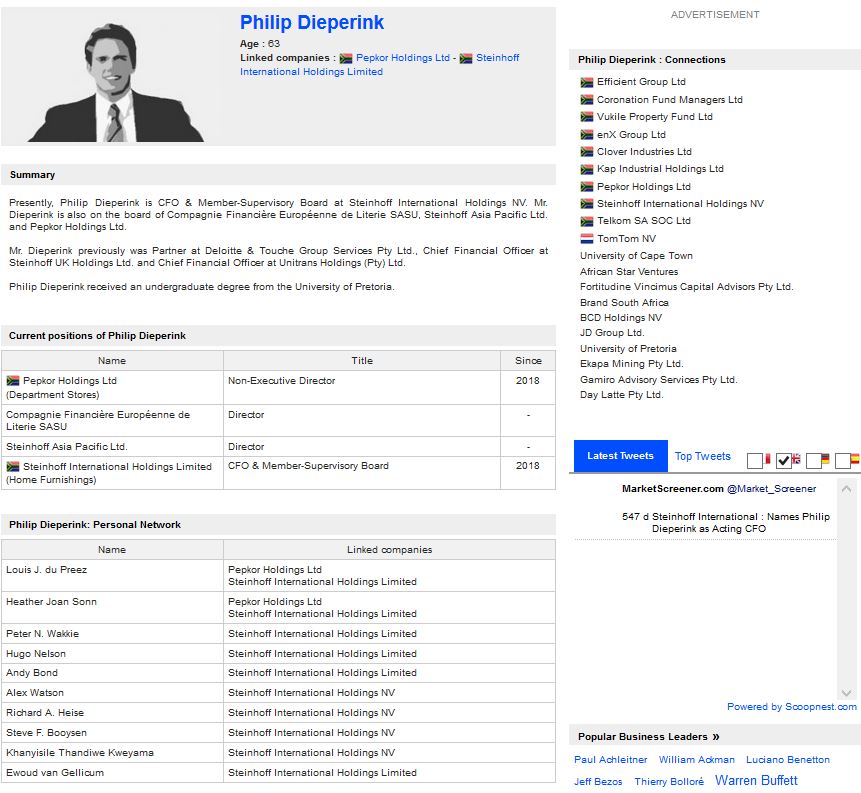Click flag next to Pepkor in Connections
The image size is (861, 793).
pos(586,187)
